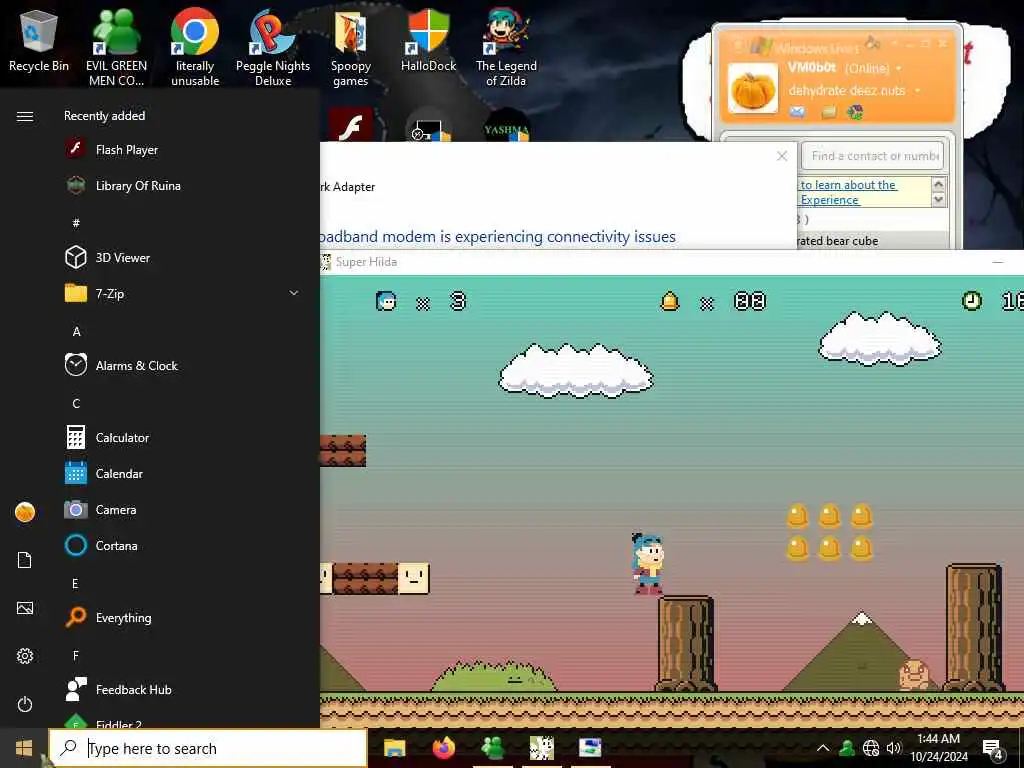Click the letter C section header

tap(76, 403)
